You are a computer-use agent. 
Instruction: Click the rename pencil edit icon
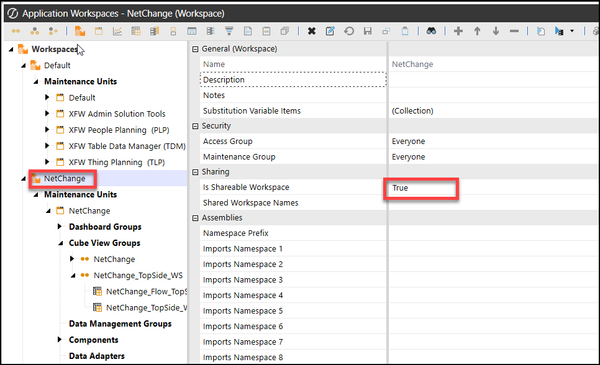coord(330,31)
